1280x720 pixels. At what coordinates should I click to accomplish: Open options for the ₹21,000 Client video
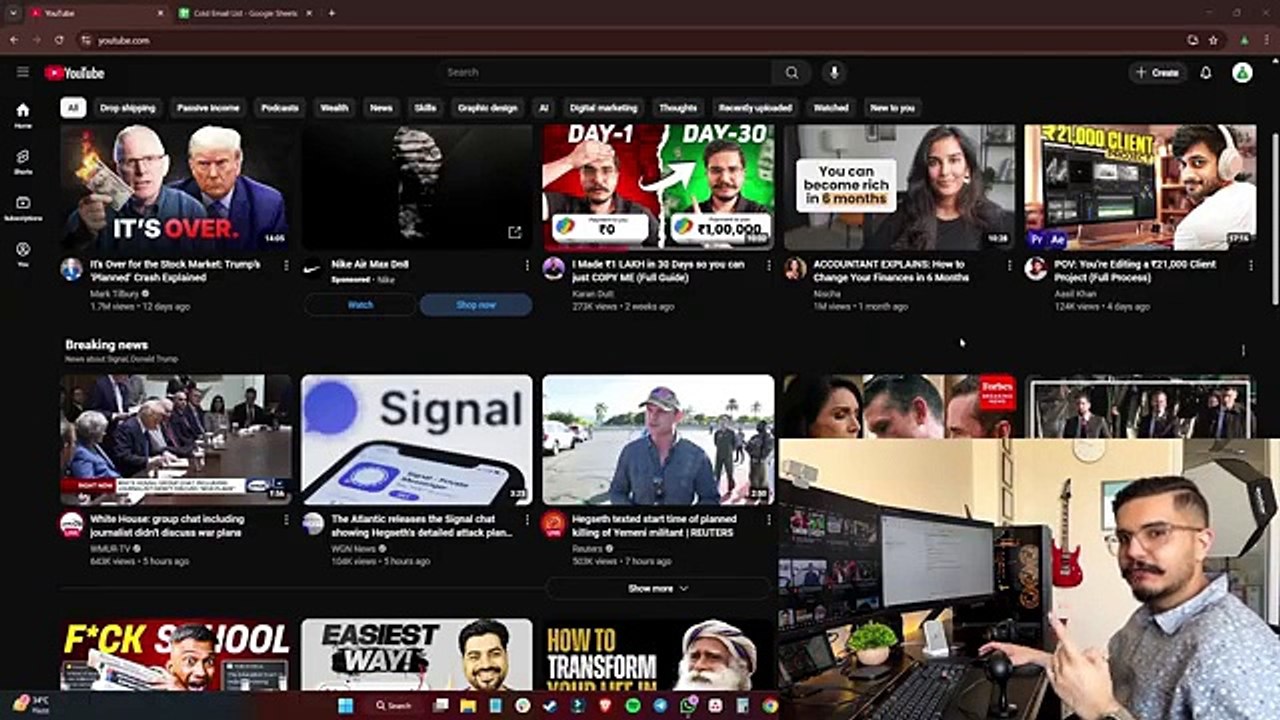[x=1250, y=265]
